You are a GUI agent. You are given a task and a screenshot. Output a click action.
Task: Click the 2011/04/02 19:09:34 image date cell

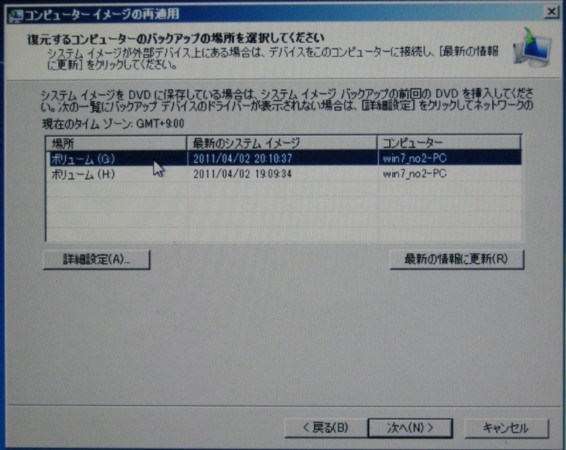point(243,174)
